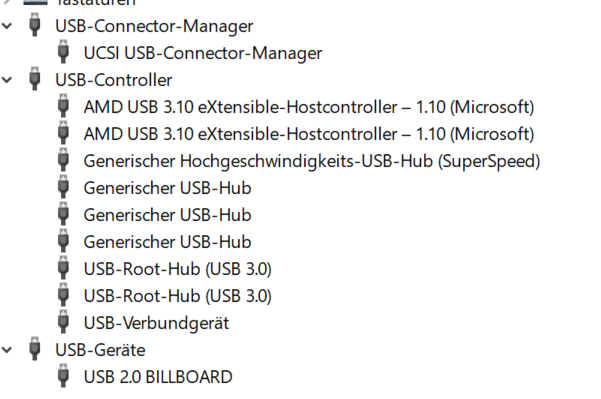
Task: Click the icon beside UCSI USB-Connector-Manager
Action: [63, 51]
